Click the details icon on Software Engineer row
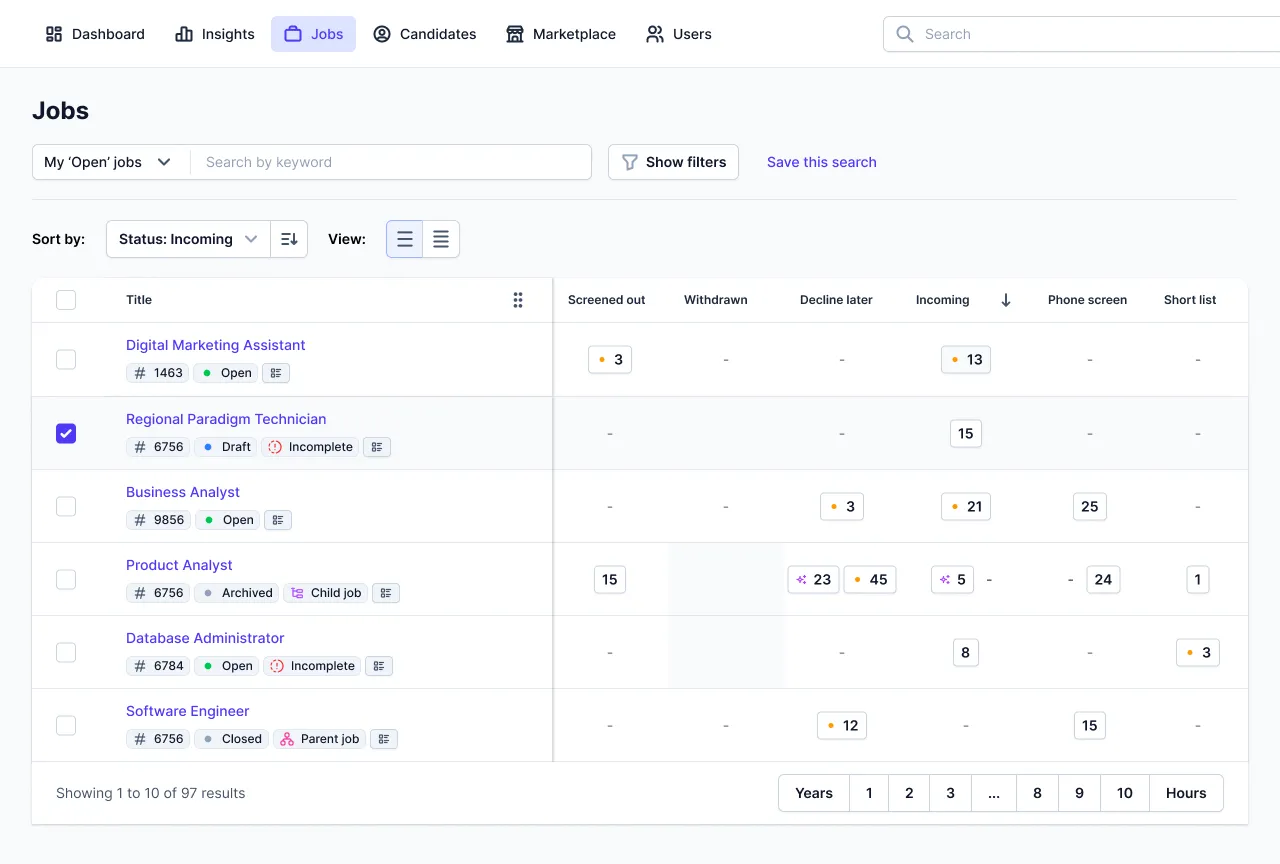 click(x=384, y=739)
